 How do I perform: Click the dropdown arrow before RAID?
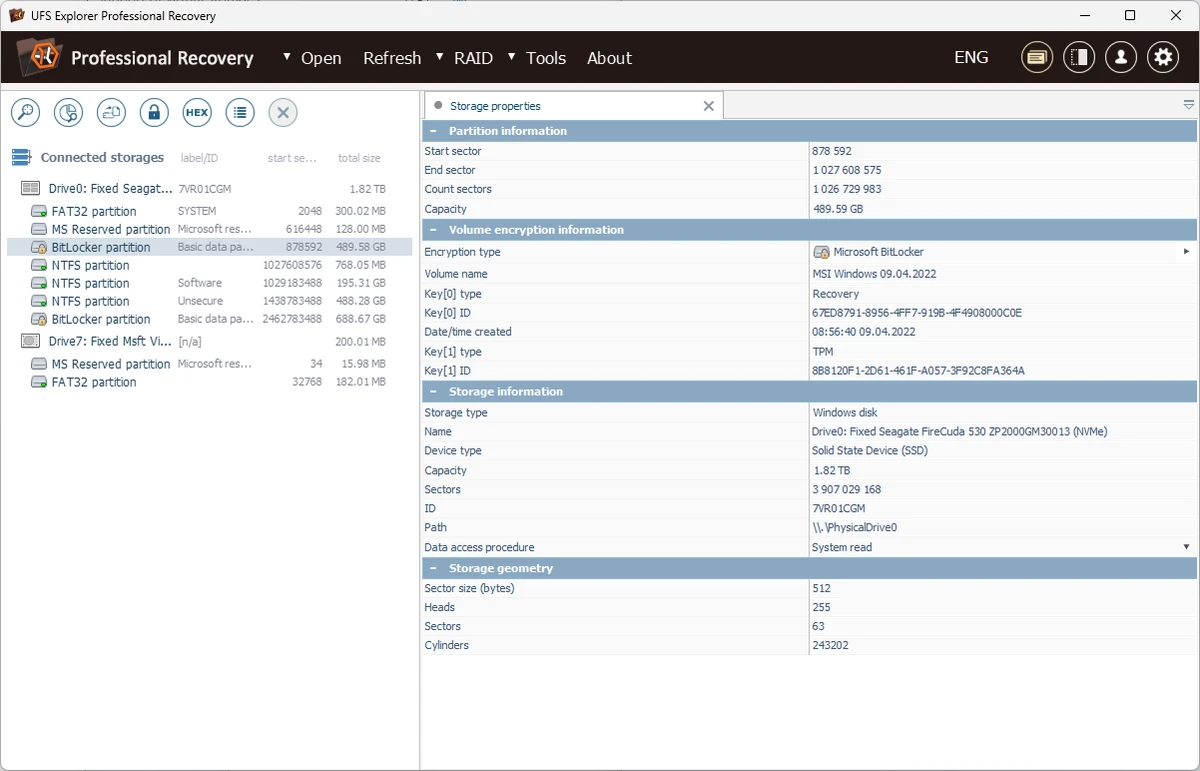(x=440, y=56)
